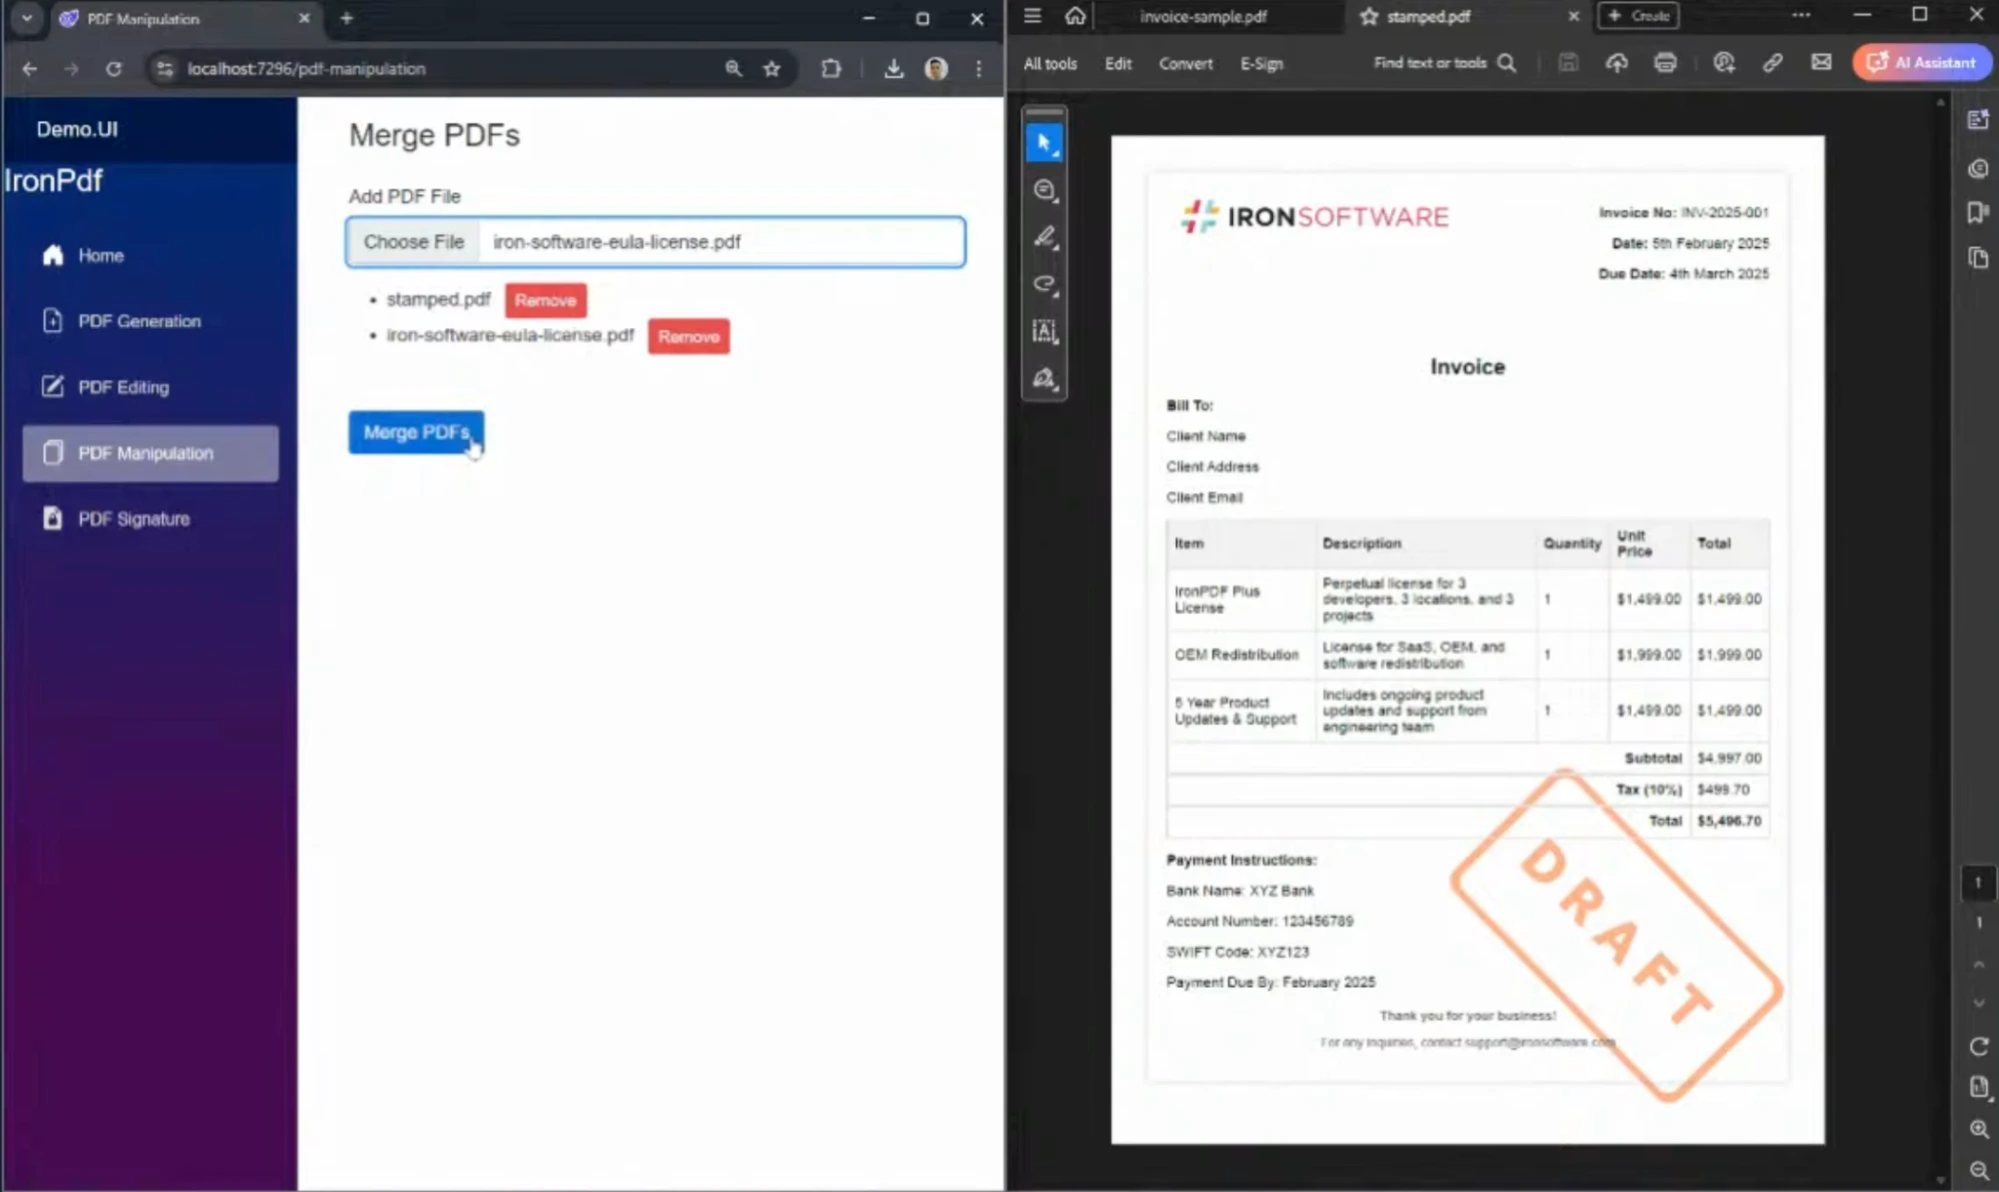Screen dimensions: 1999x1192
Task: Click the email envelope icon
Action: pyautogui.click(x=1821, y=63)
